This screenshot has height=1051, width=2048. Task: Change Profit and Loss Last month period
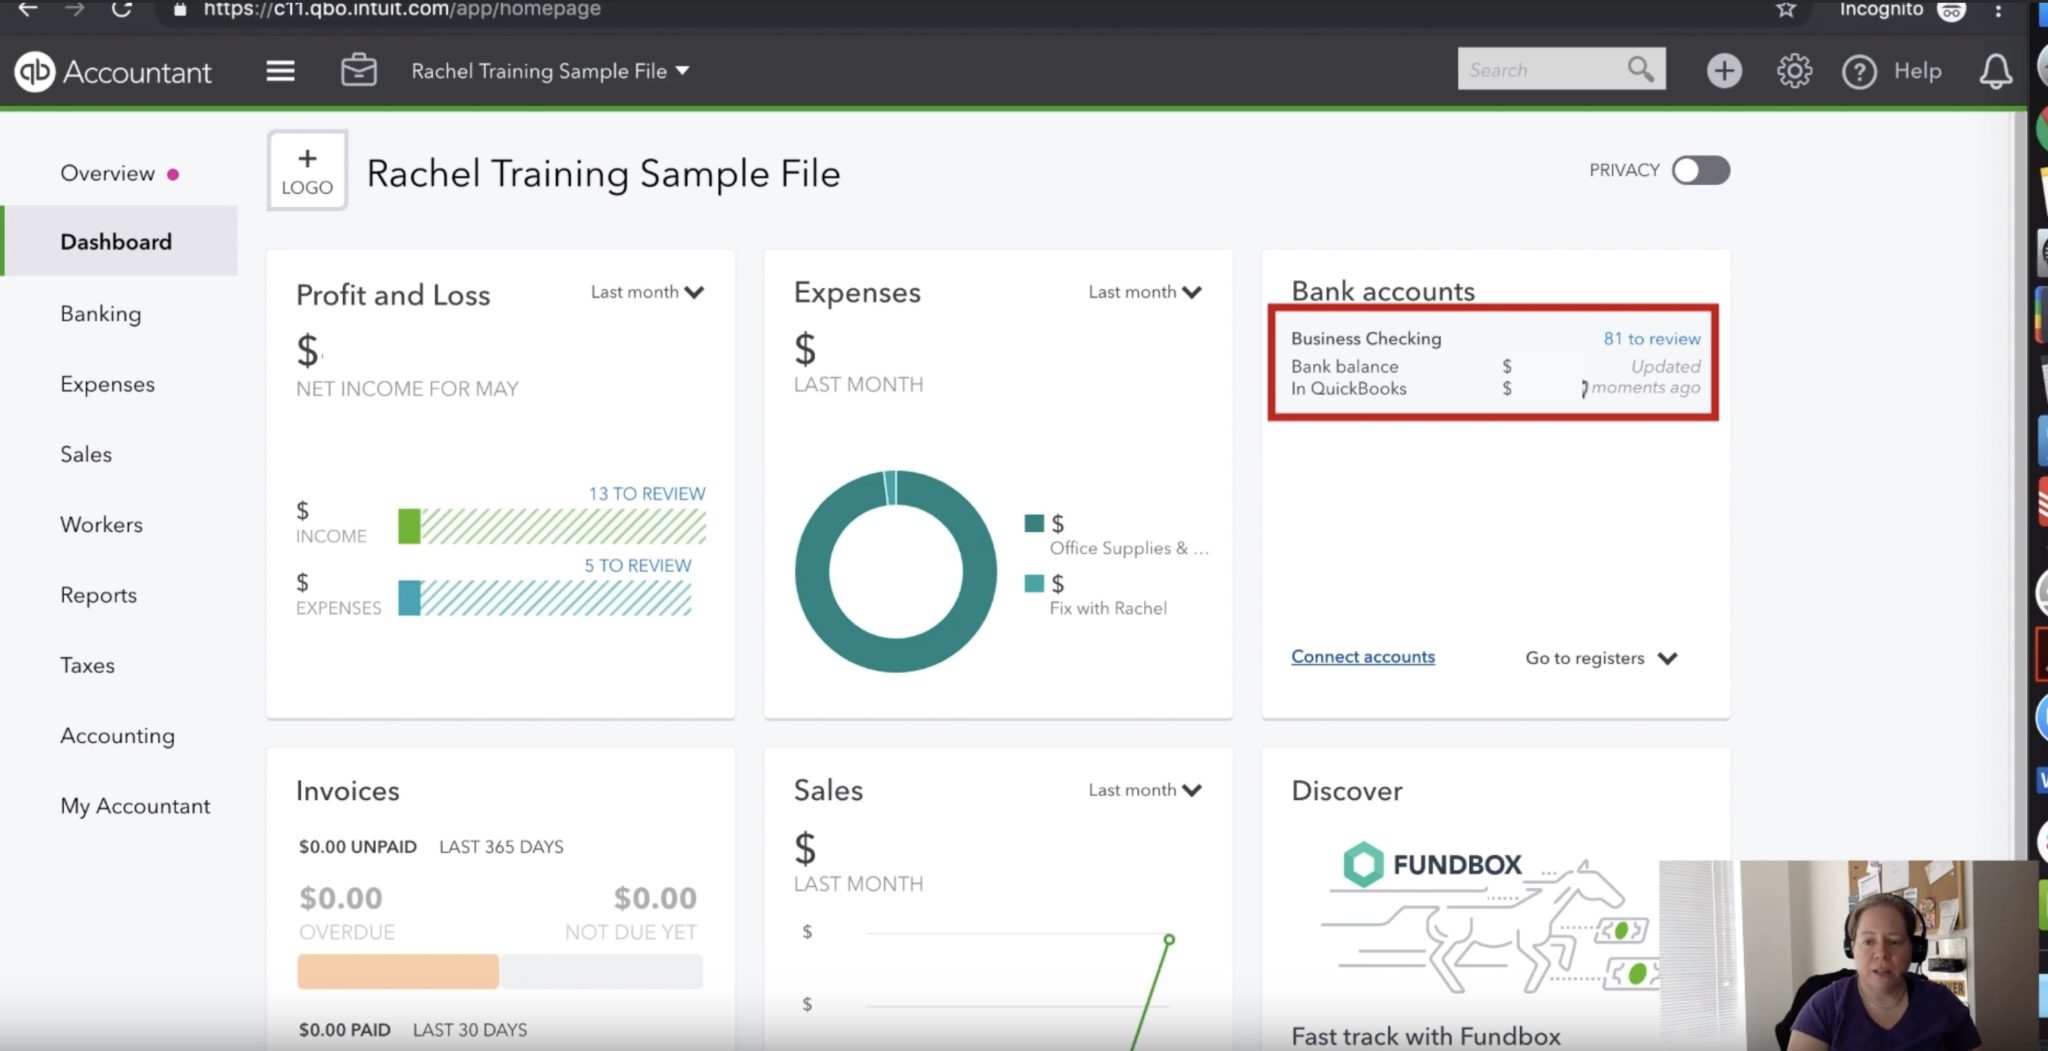[x=647, y=292]
